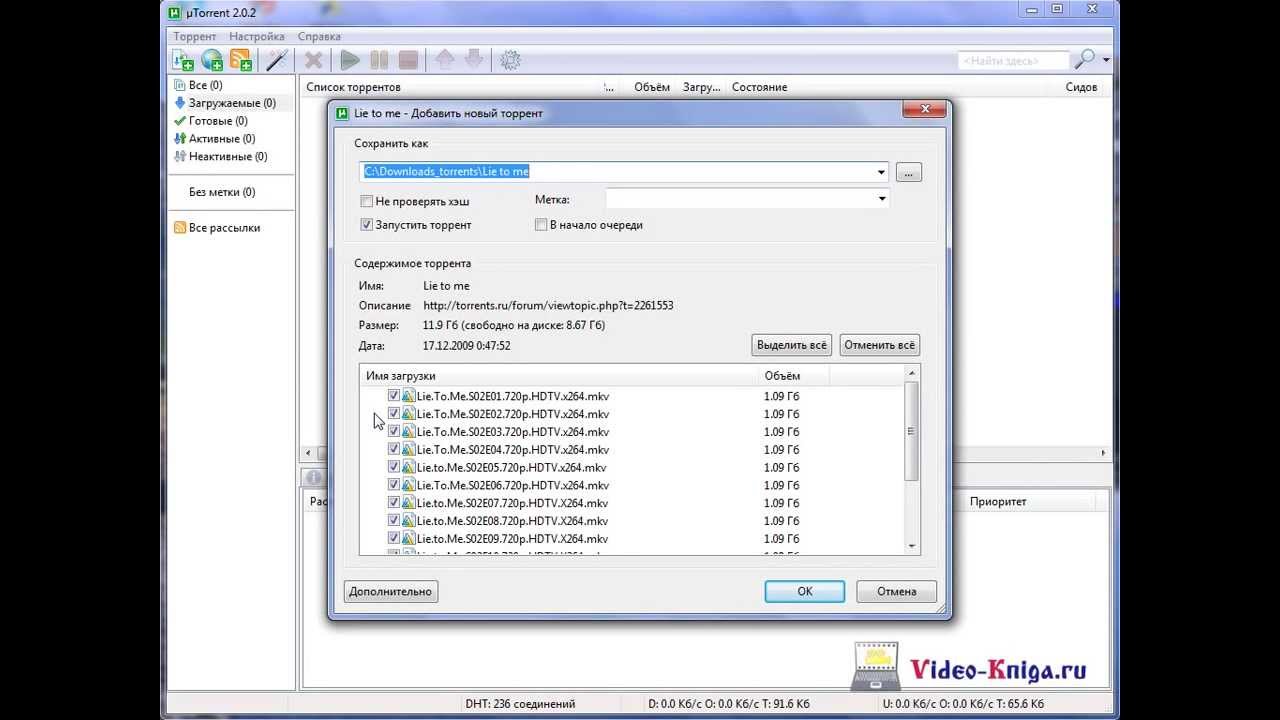Click 'Отменить всё' button
Screen dimensions: 1280x720
click(879, 345)
